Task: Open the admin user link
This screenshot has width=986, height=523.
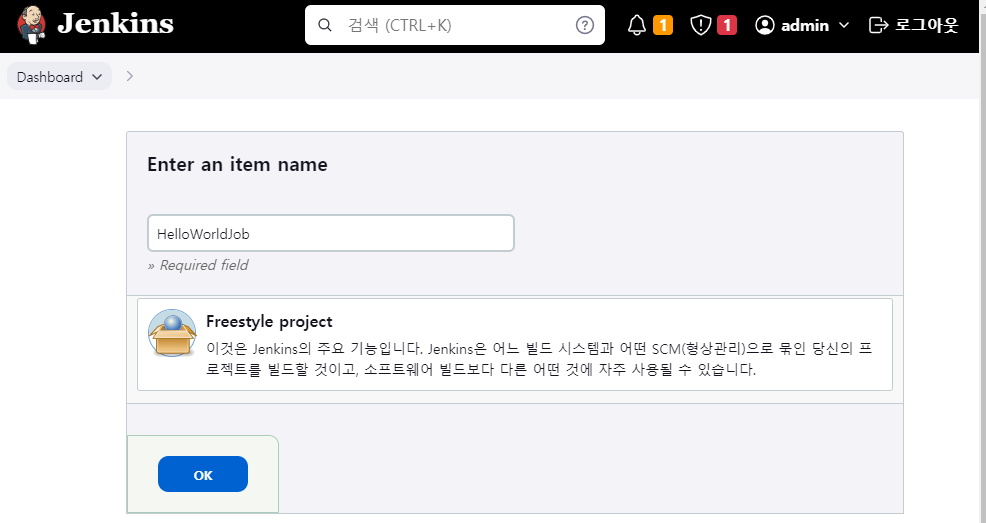Action: 805,25
